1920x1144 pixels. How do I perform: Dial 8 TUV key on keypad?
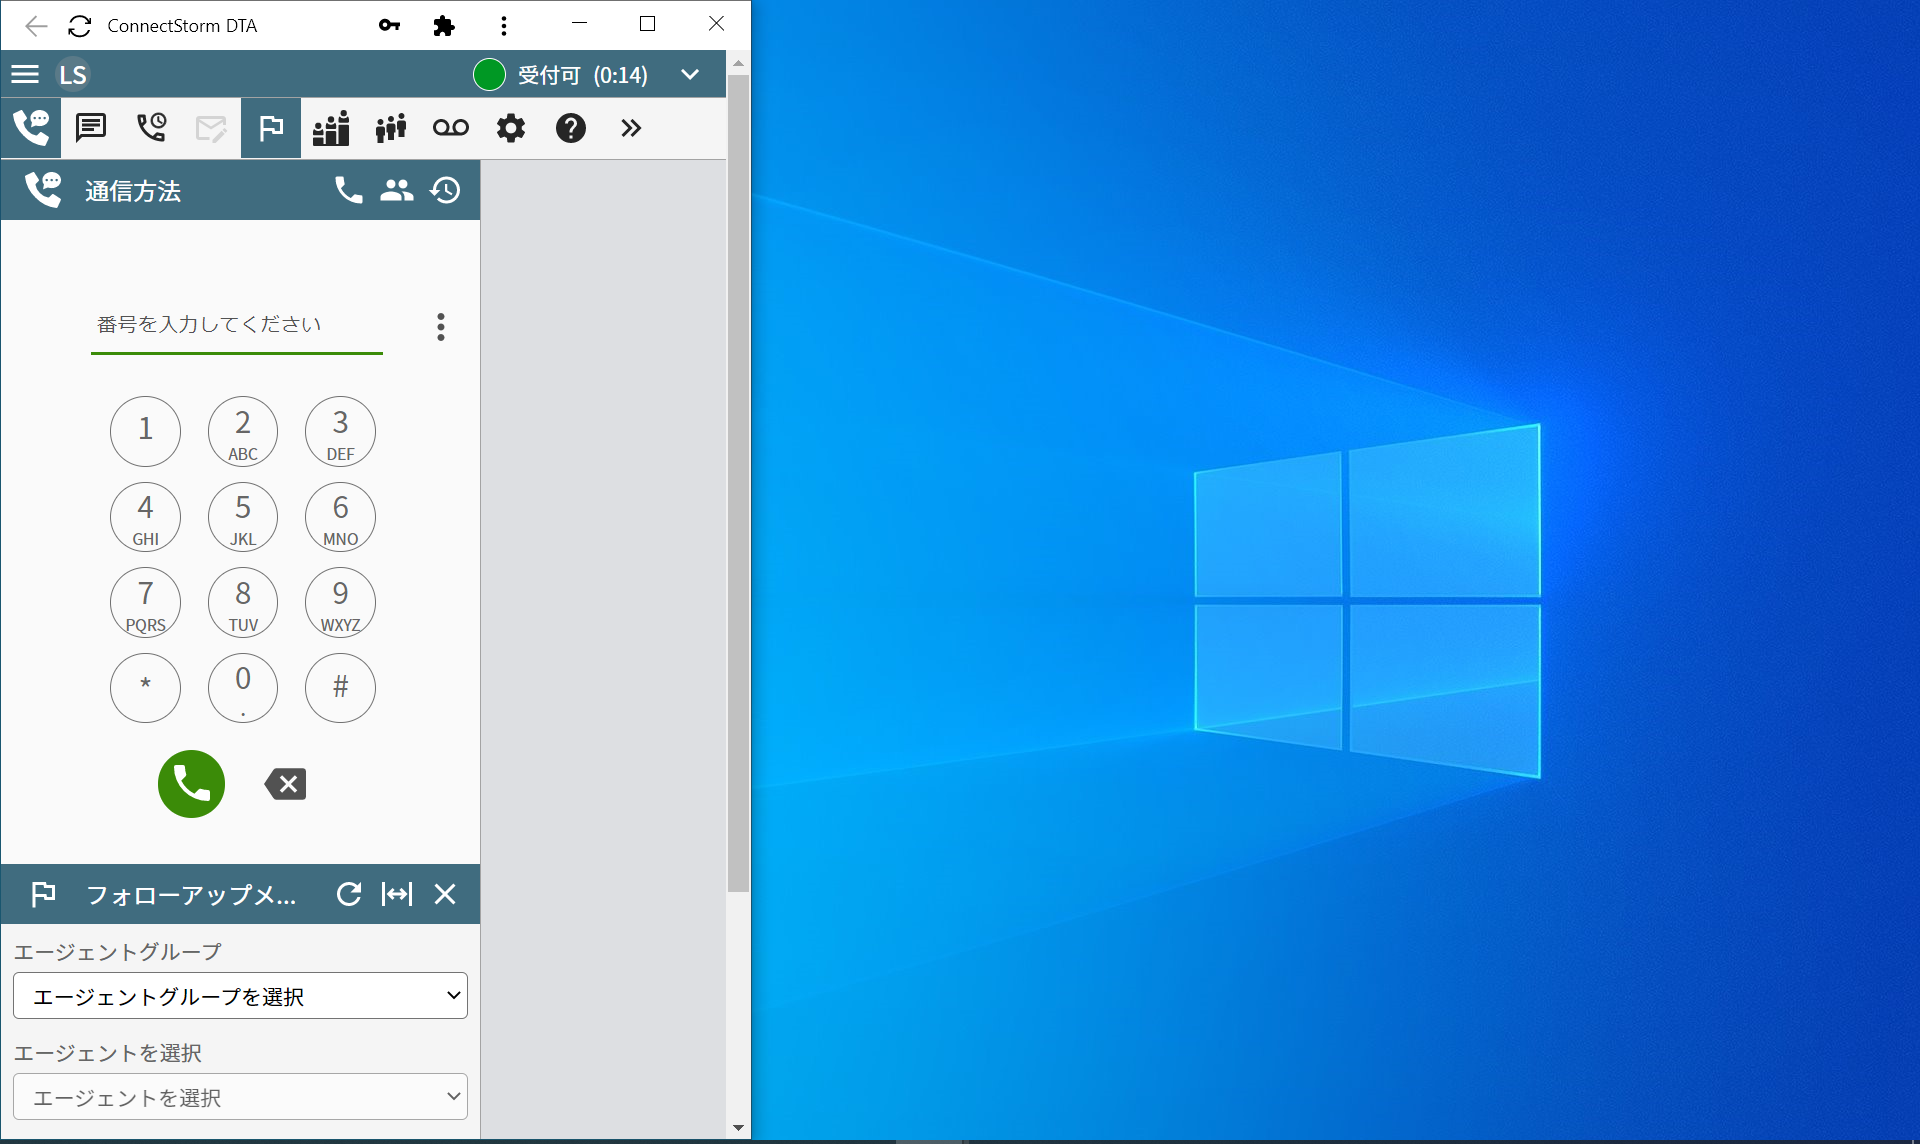tap(243, 603)
